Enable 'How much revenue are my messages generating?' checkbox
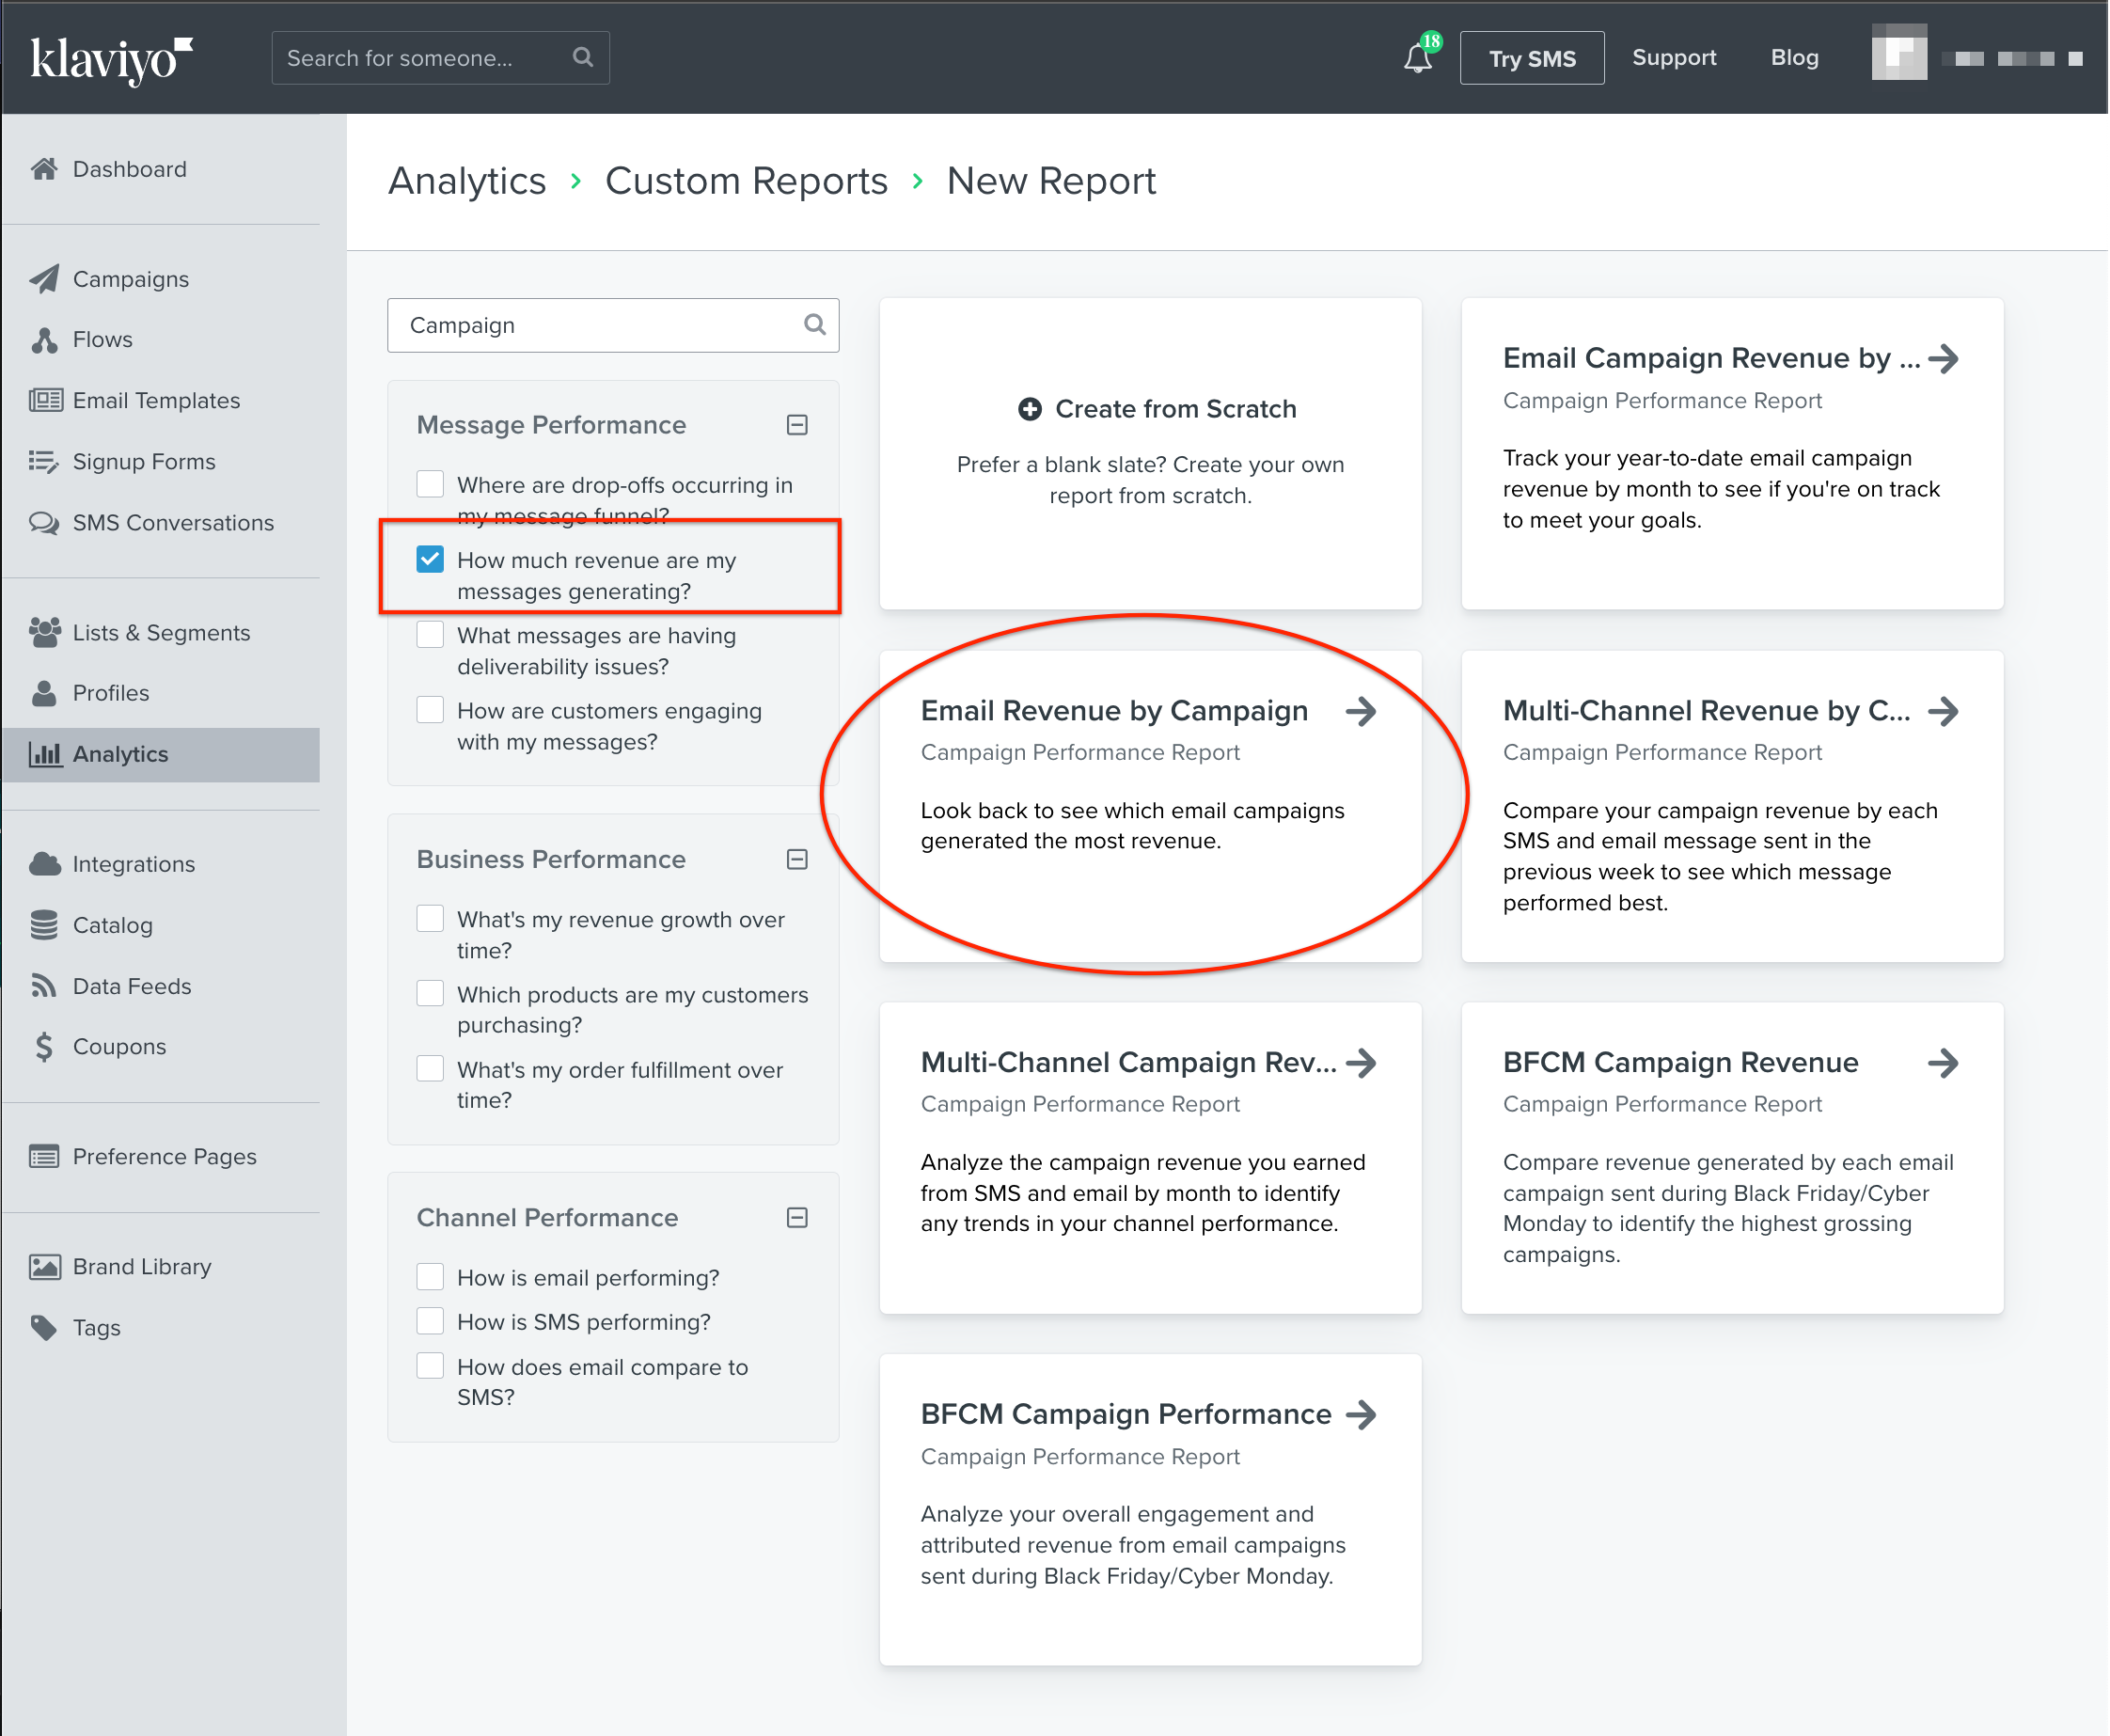This screenshot has height=1736, width=2110. [431, 558]
